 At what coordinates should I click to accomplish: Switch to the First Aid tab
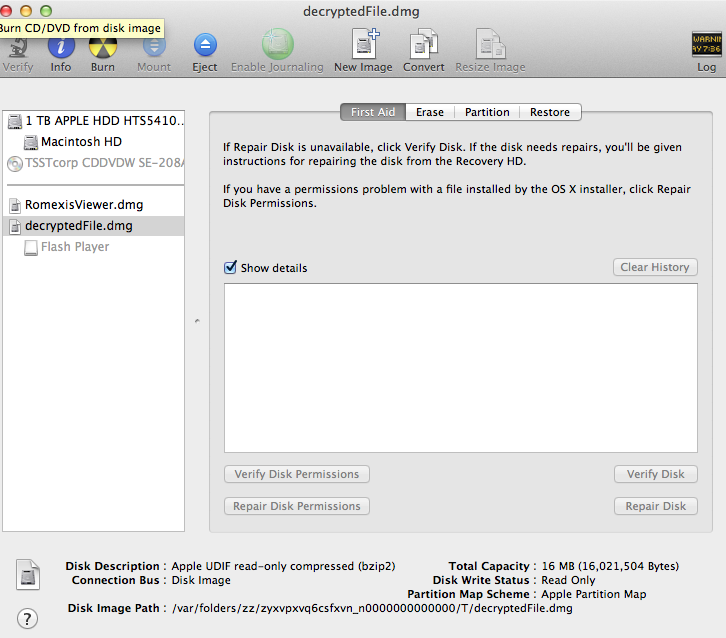coord(373,112)
